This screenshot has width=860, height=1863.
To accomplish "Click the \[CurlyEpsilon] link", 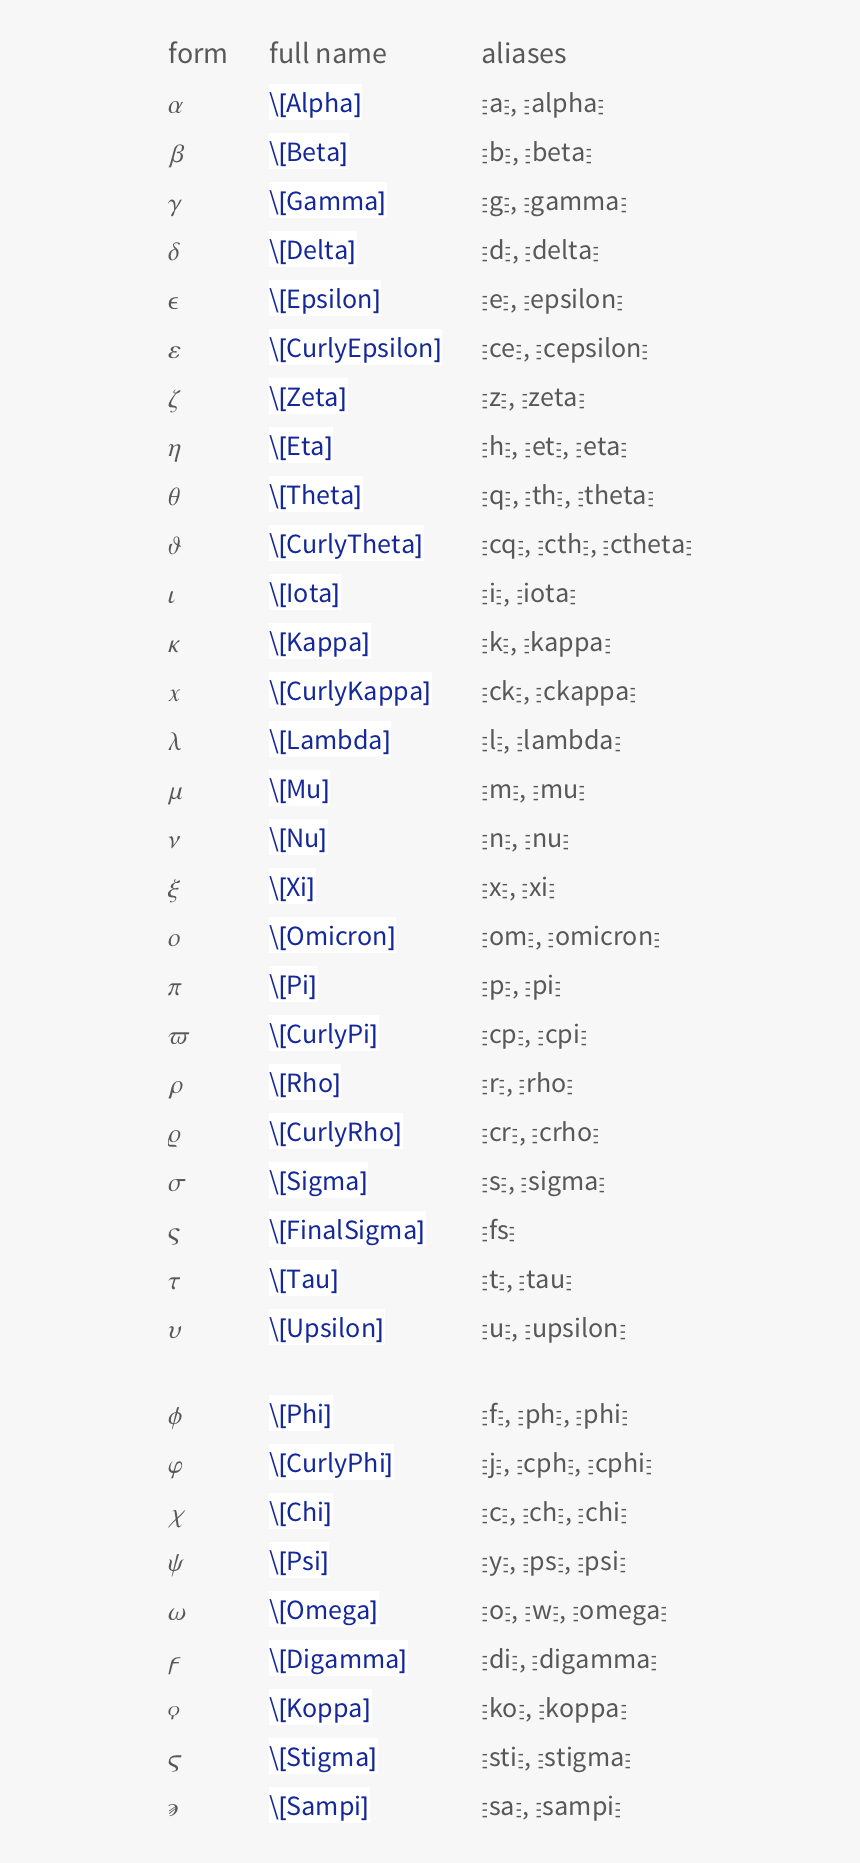I will [x=355, y=348].
